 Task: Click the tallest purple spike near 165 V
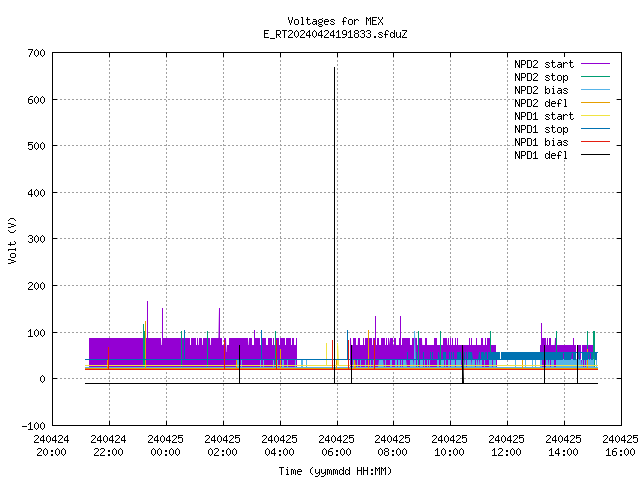[x=147, y=318]
